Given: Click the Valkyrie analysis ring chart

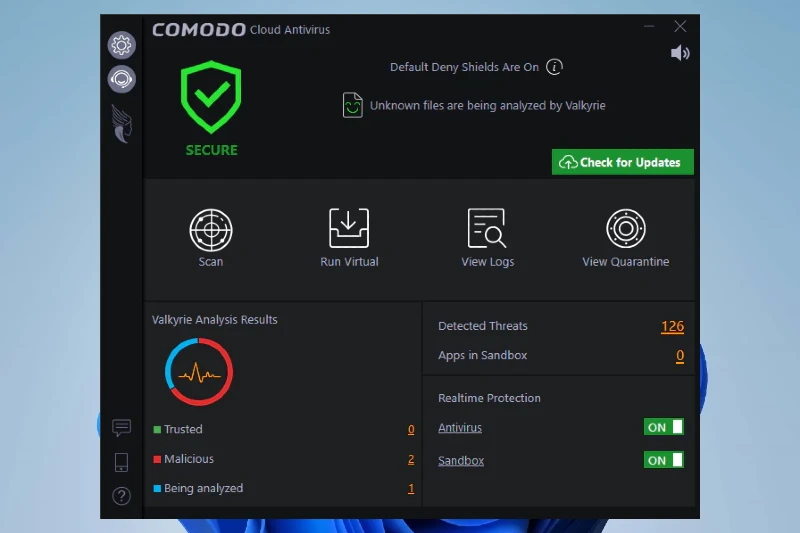Looking at the screenshot, I should coord(199,372).
